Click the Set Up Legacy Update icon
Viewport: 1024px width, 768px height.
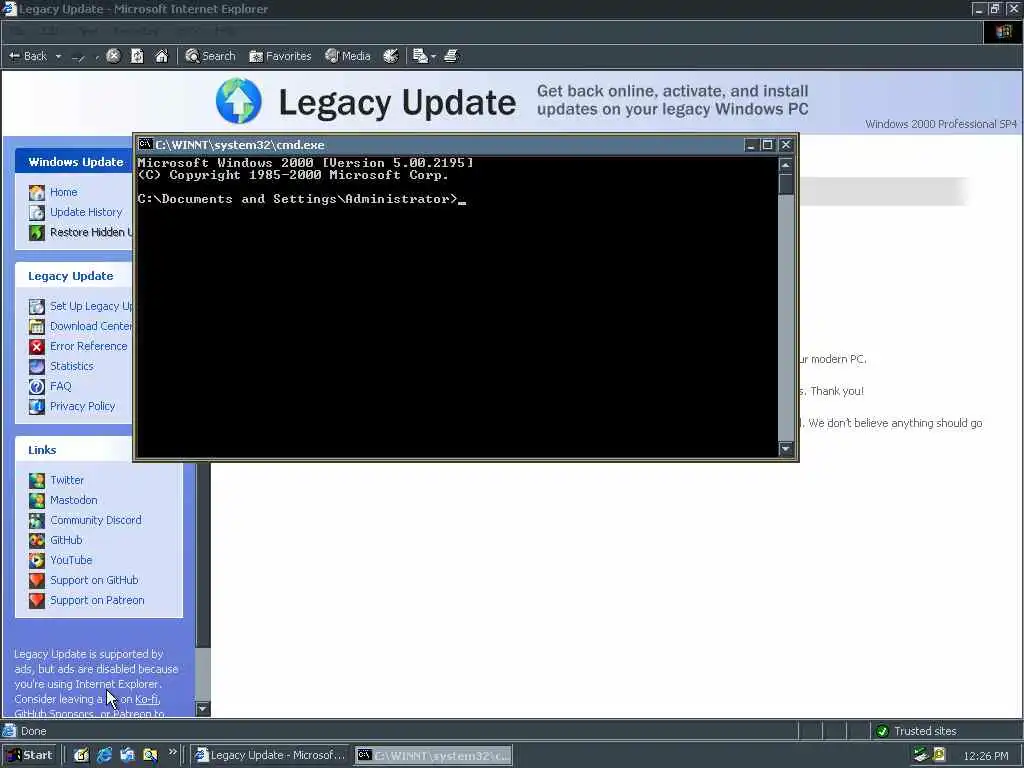(x=37, y=306)
